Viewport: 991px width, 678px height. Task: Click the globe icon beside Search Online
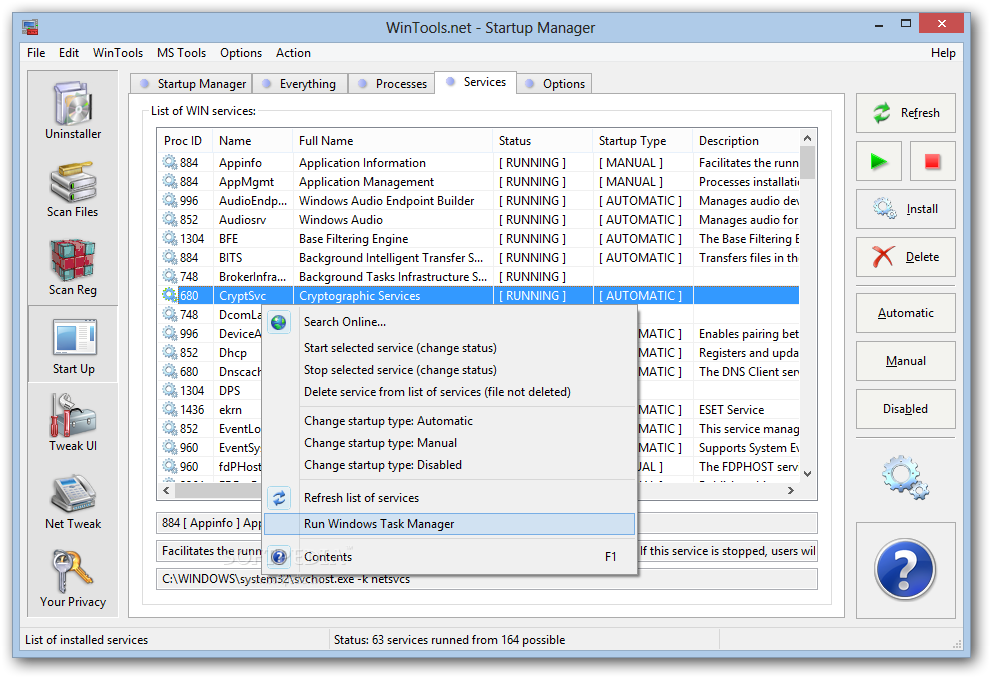279,322
